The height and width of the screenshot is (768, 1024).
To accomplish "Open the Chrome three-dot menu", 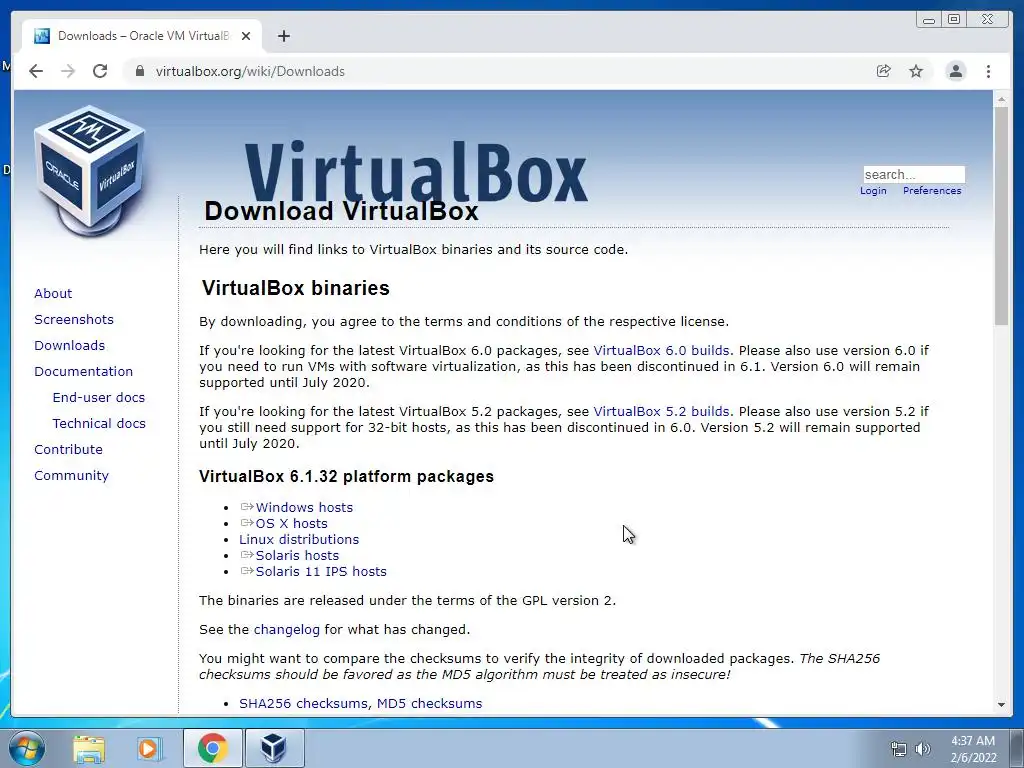I will [988, 71].
